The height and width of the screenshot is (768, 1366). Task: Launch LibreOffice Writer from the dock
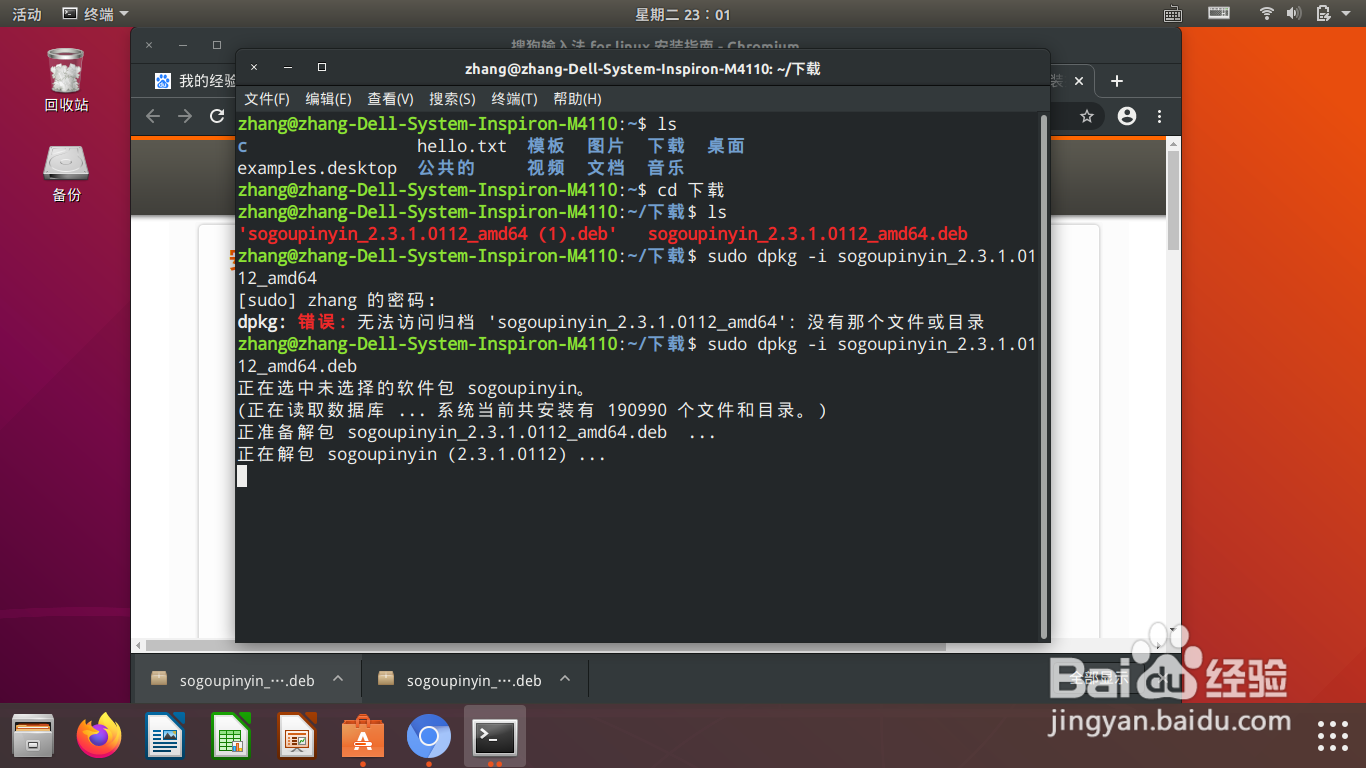pyautogui.click(x=163, y=737)
